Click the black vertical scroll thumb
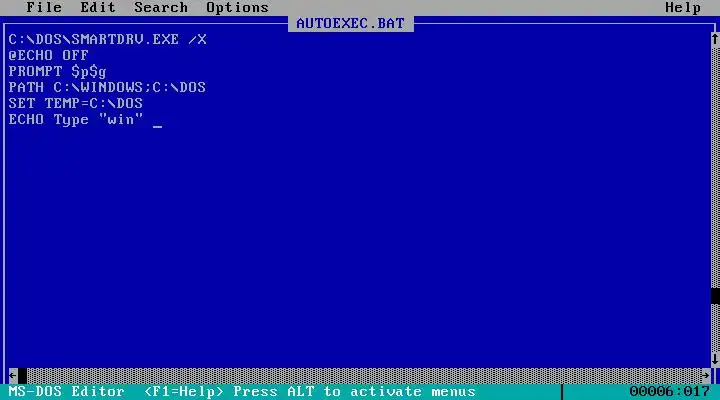The height and width of the screenshot is (400, 720). click(x=715, y=295)
